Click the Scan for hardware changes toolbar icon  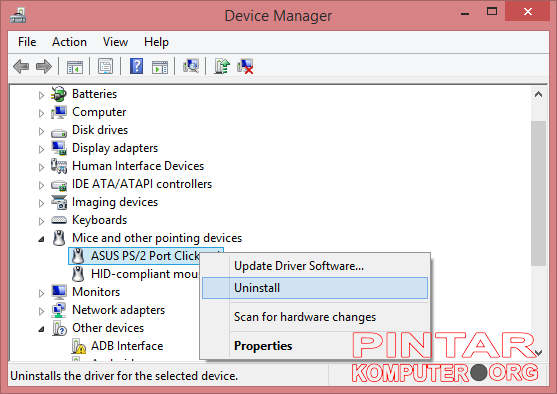[191, 66]
